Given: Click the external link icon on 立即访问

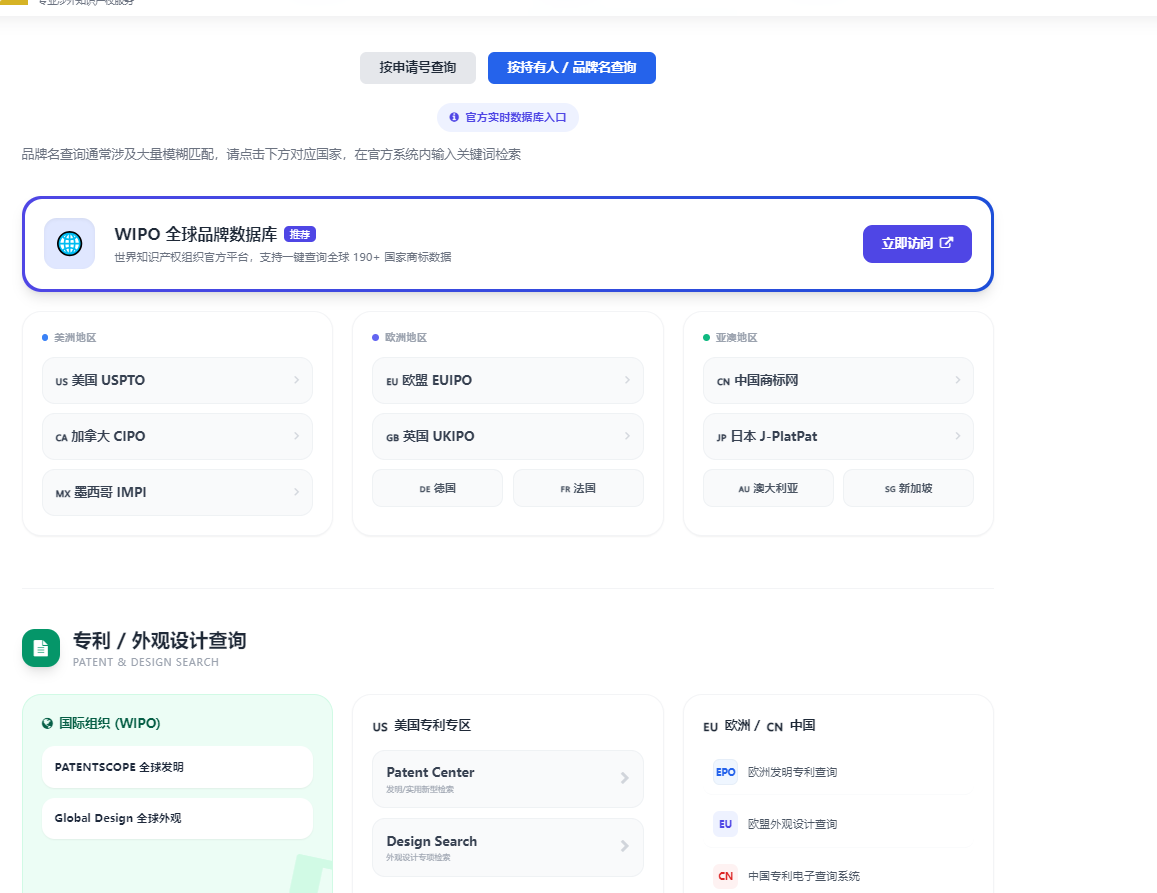Looking at the screenshot, I should pyautogui.click(x=947, y=243).
